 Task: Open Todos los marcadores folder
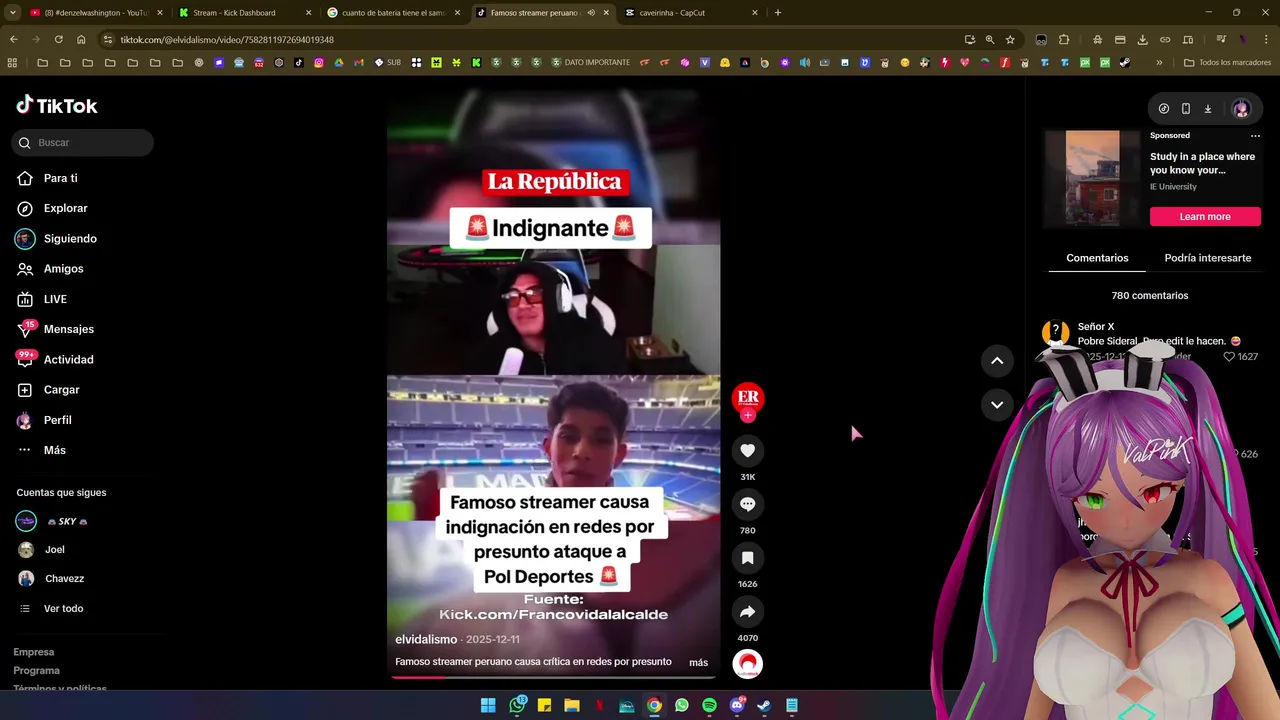click(x=1227, y=62)
